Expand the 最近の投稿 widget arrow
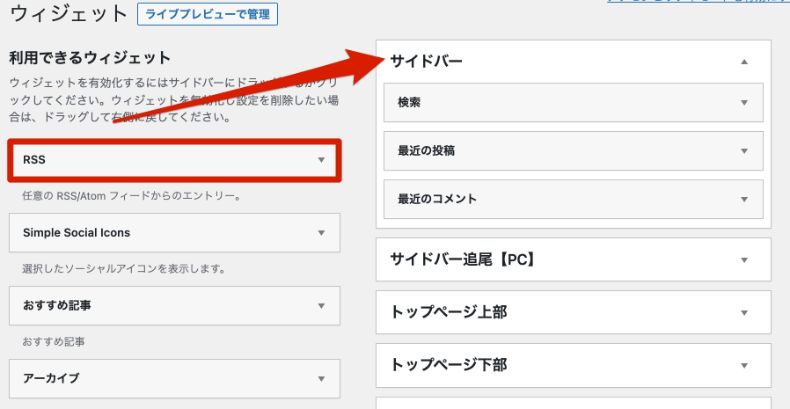Viewport: 790px width, 409px height. [x=744, y=151]
